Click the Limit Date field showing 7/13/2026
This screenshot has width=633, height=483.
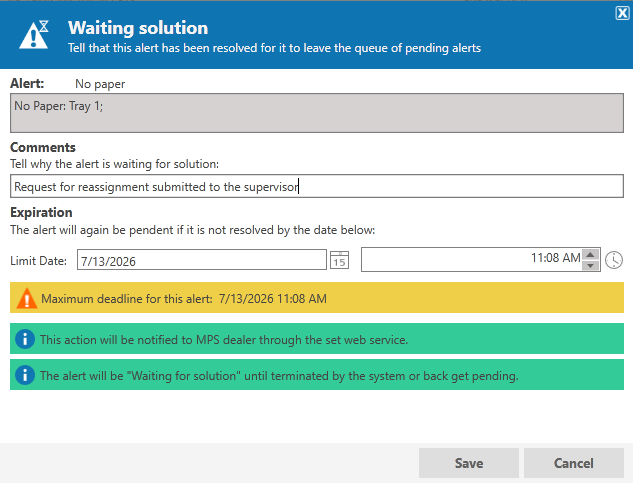pyautogui.click(x=202, y=260)
